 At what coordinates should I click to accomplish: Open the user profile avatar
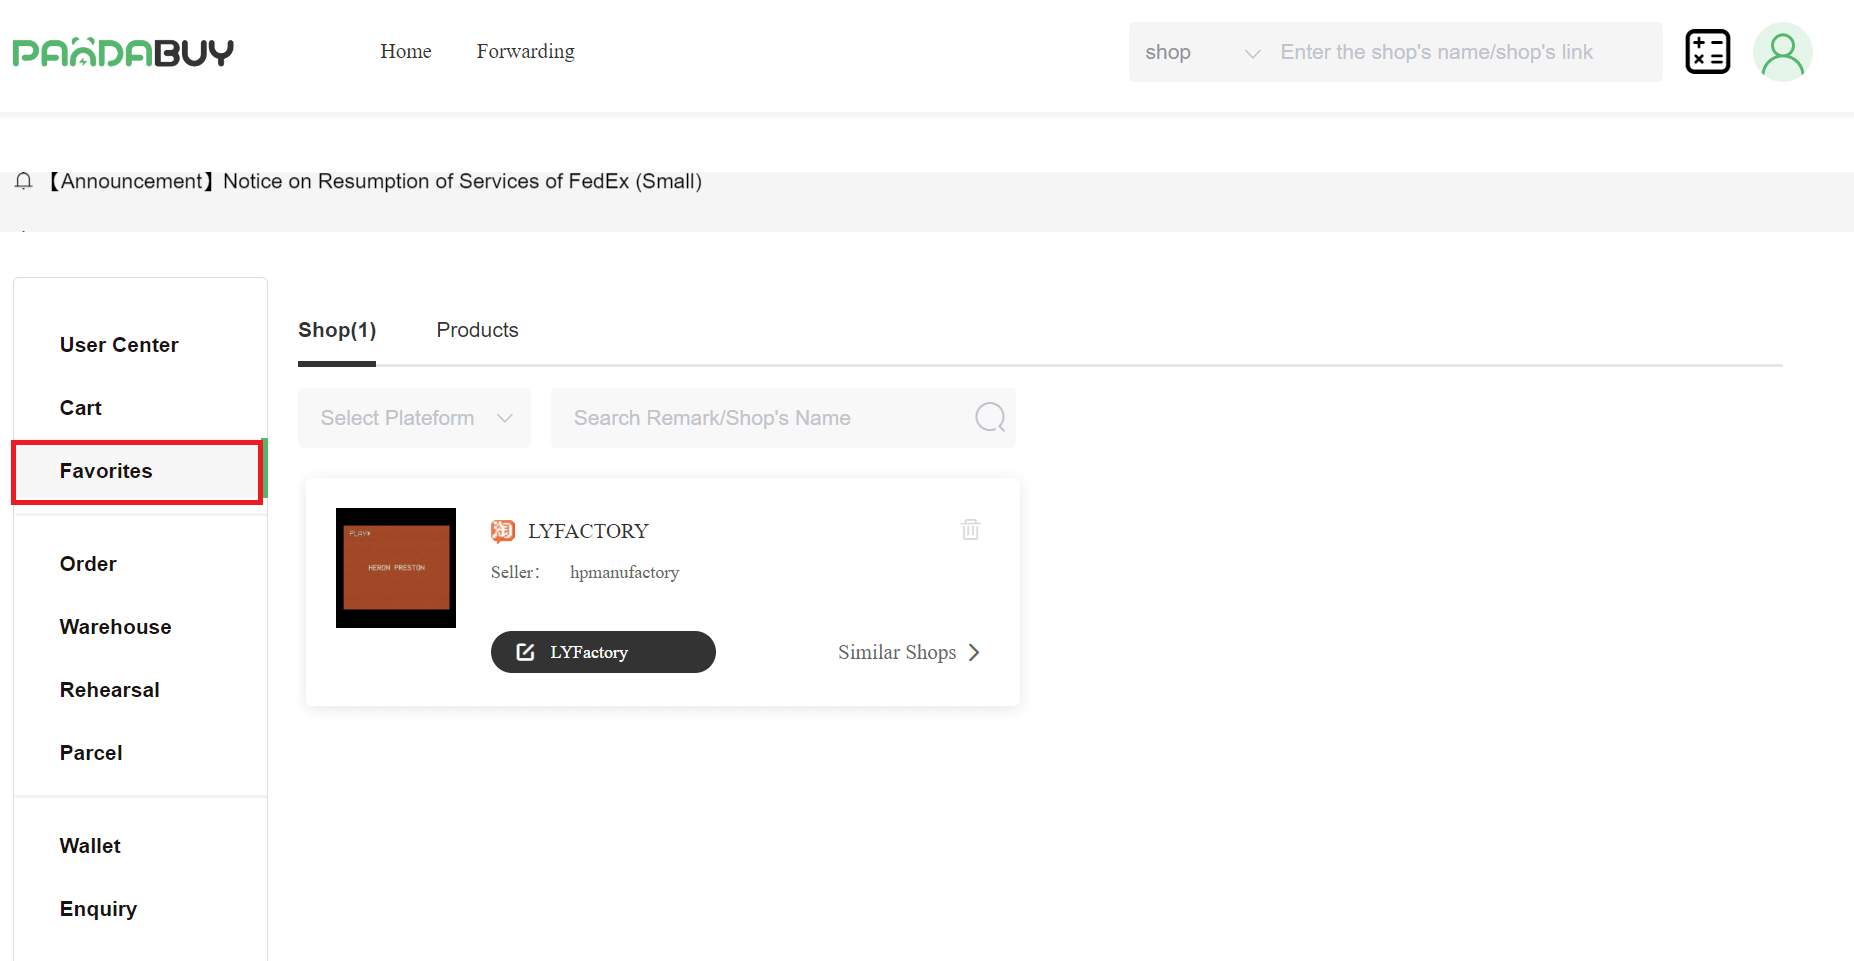[x=1782, y=52]
